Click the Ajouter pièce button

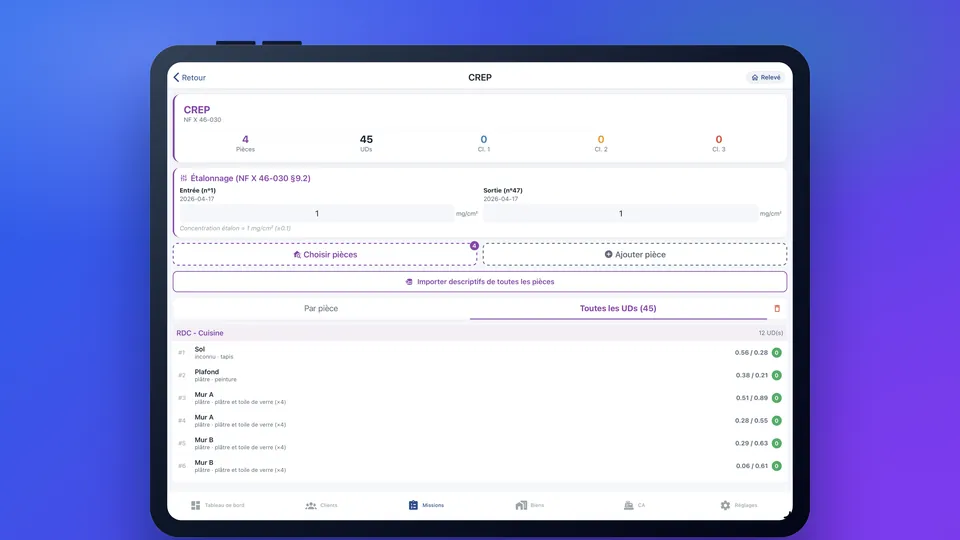click(x=635, y=255)
